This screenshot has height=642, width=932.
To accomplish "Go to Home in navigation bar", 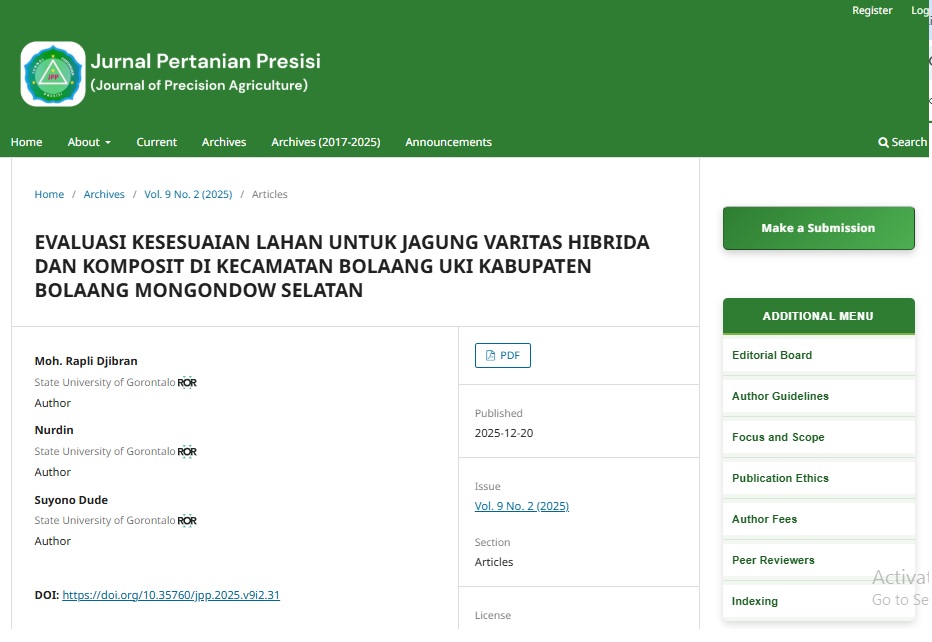I will [x=27, y=142].
